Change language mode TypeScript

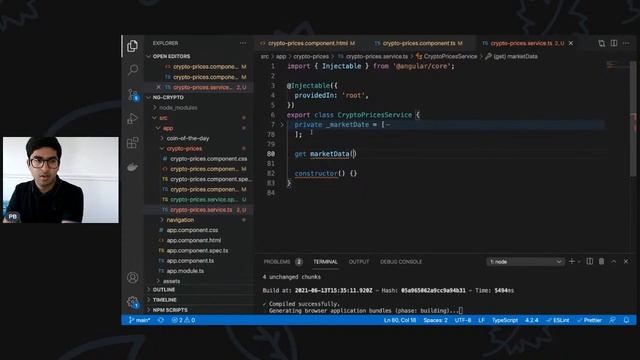click(x=504, y=320)
